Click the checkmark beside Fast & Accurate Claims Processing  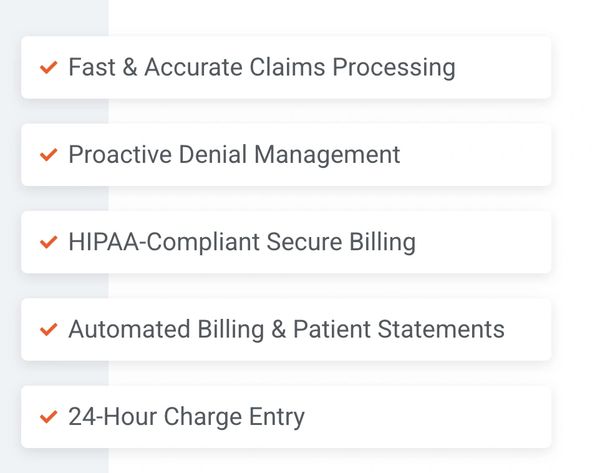click(x=47, y=68)
